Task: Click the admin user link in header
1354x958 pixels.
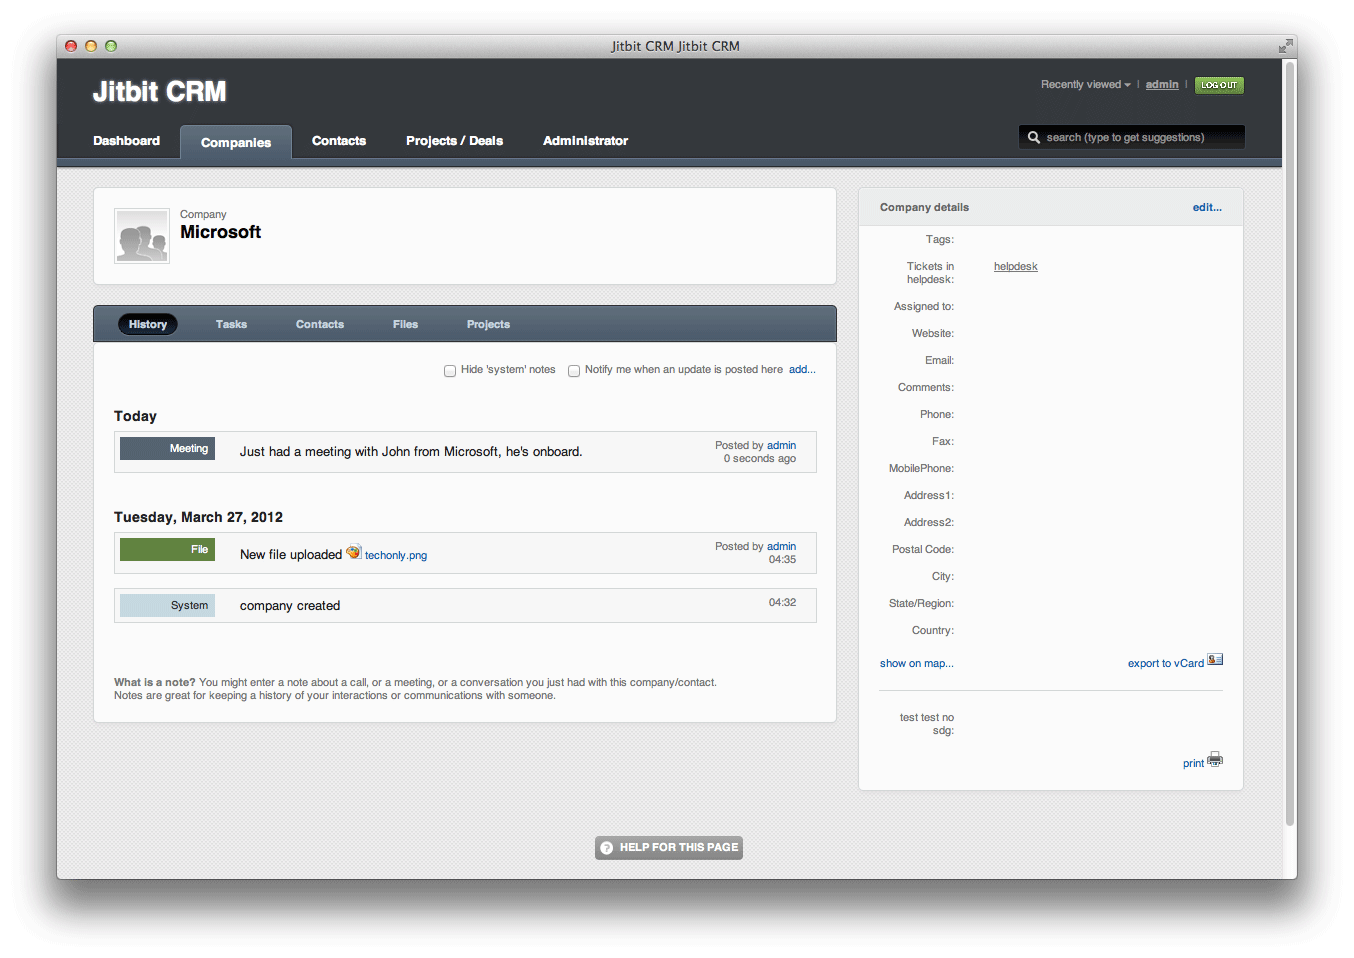Action: click(1162, 85)
